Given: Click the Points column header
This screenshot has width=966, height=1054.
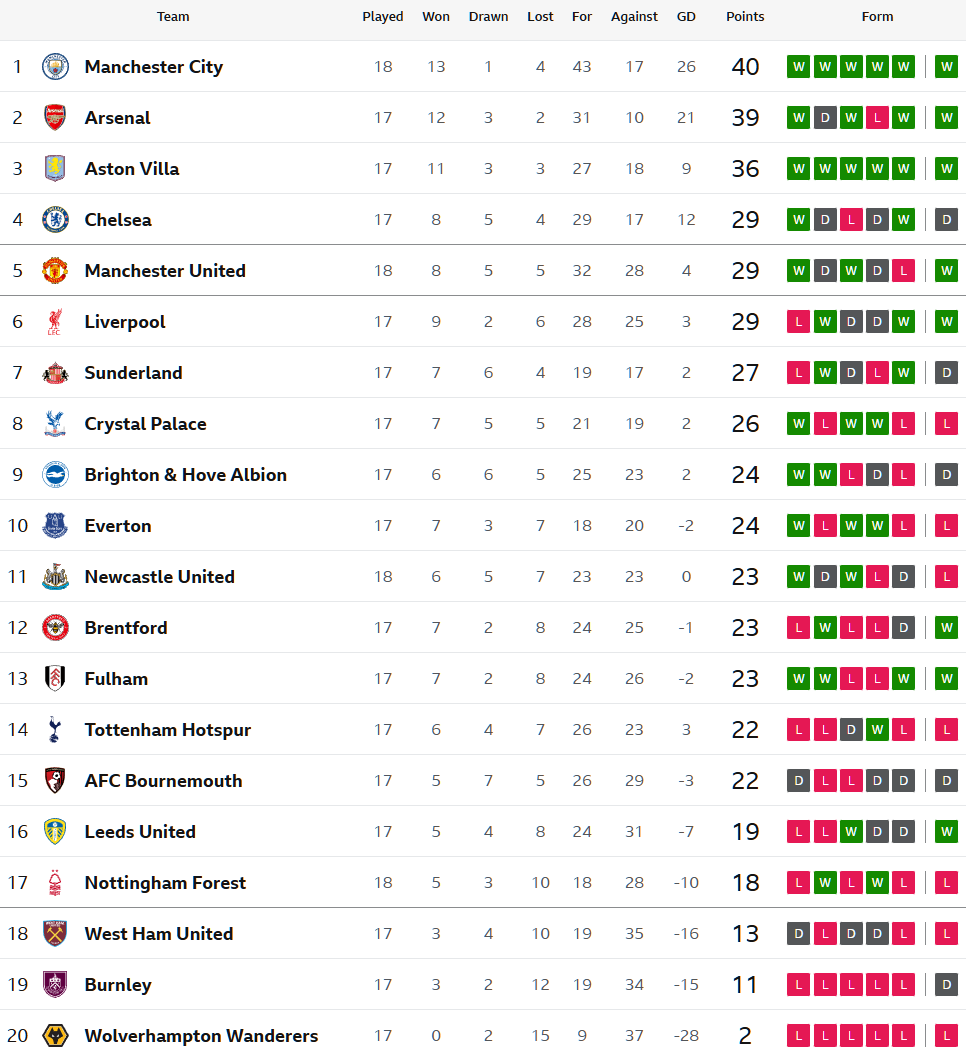Looking at the screenshot, I should pyautogui.click(x=745, y=17).
